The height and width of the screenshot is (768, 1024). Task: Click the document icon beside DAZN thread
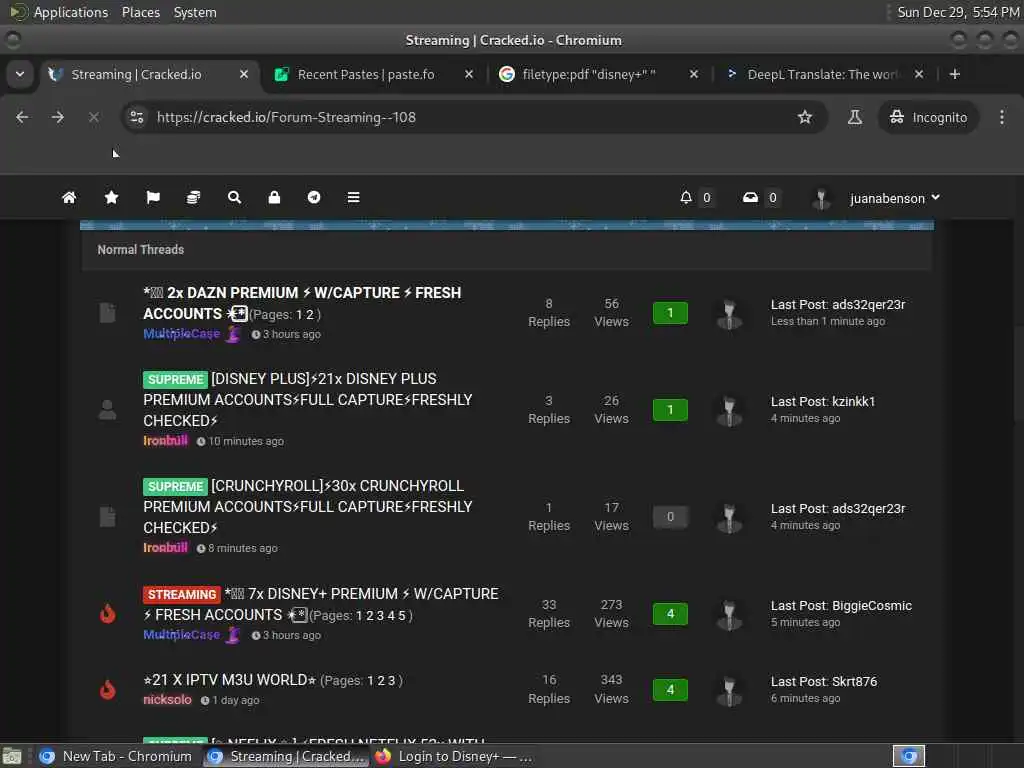(108, 313)
